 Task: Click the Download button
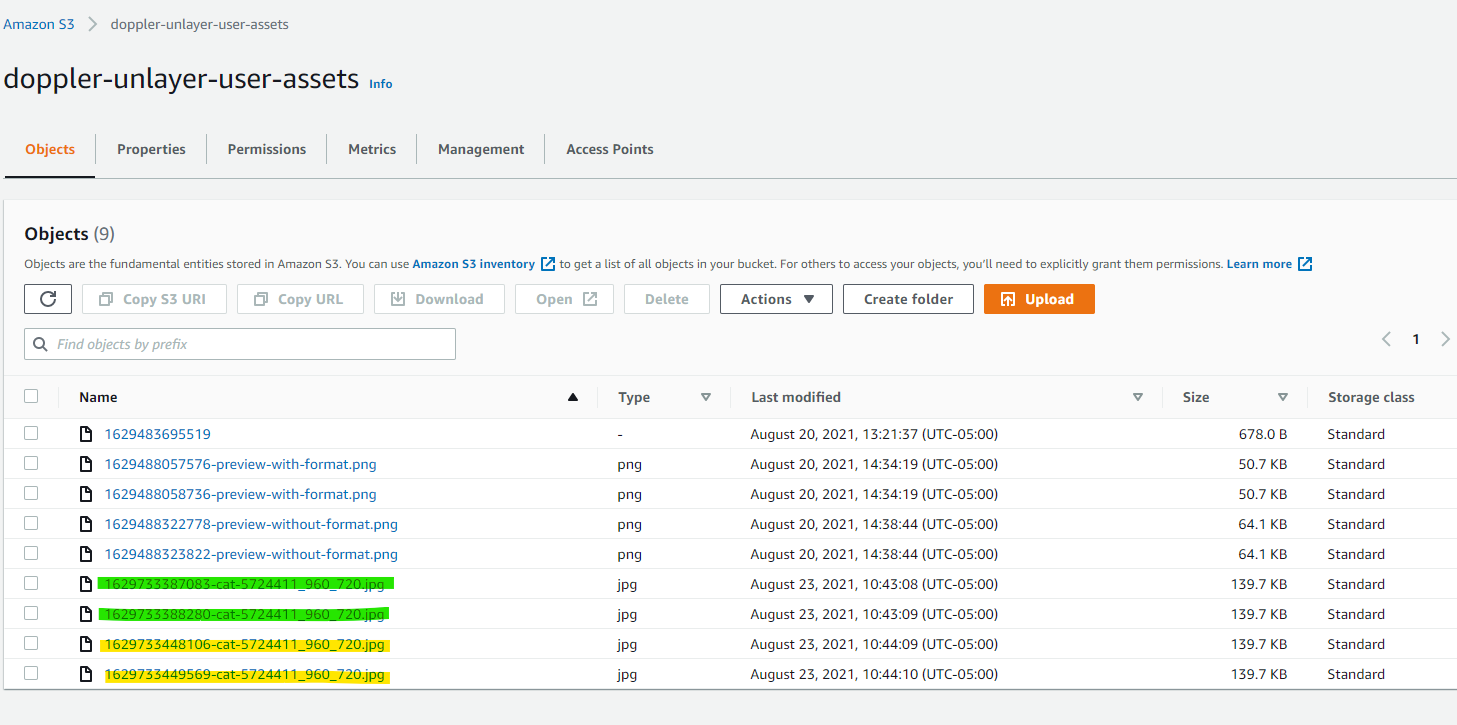[x=439, y=299]
